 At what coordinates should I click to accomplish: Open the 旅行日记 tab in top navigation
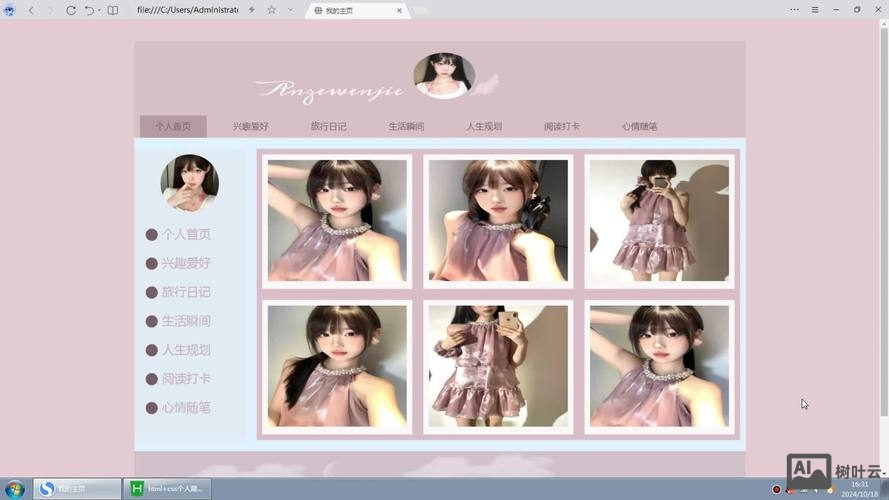click(x=328, y=127)
